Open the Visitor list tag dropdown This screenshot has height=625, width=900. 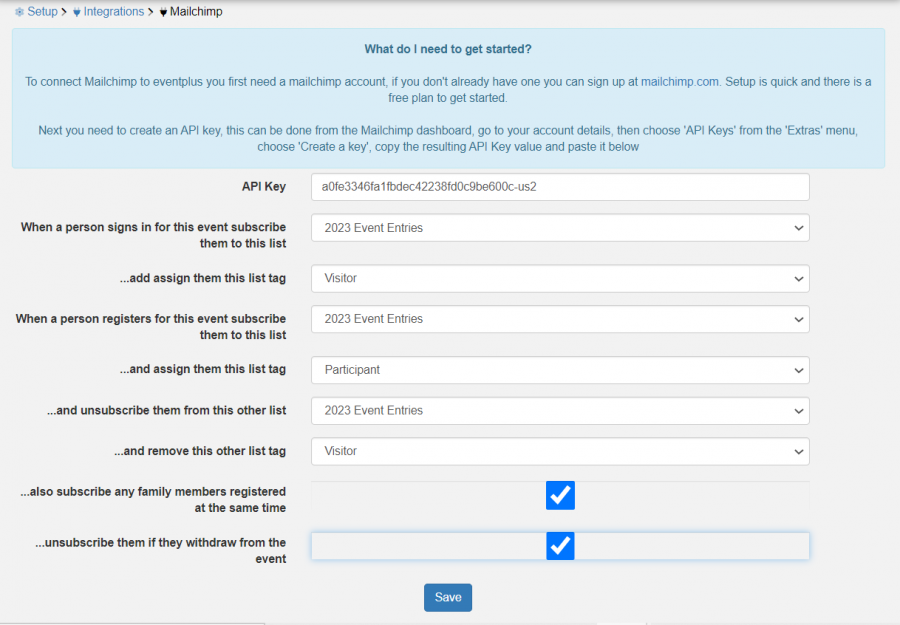pyautogui.click(x=560, y=278)
